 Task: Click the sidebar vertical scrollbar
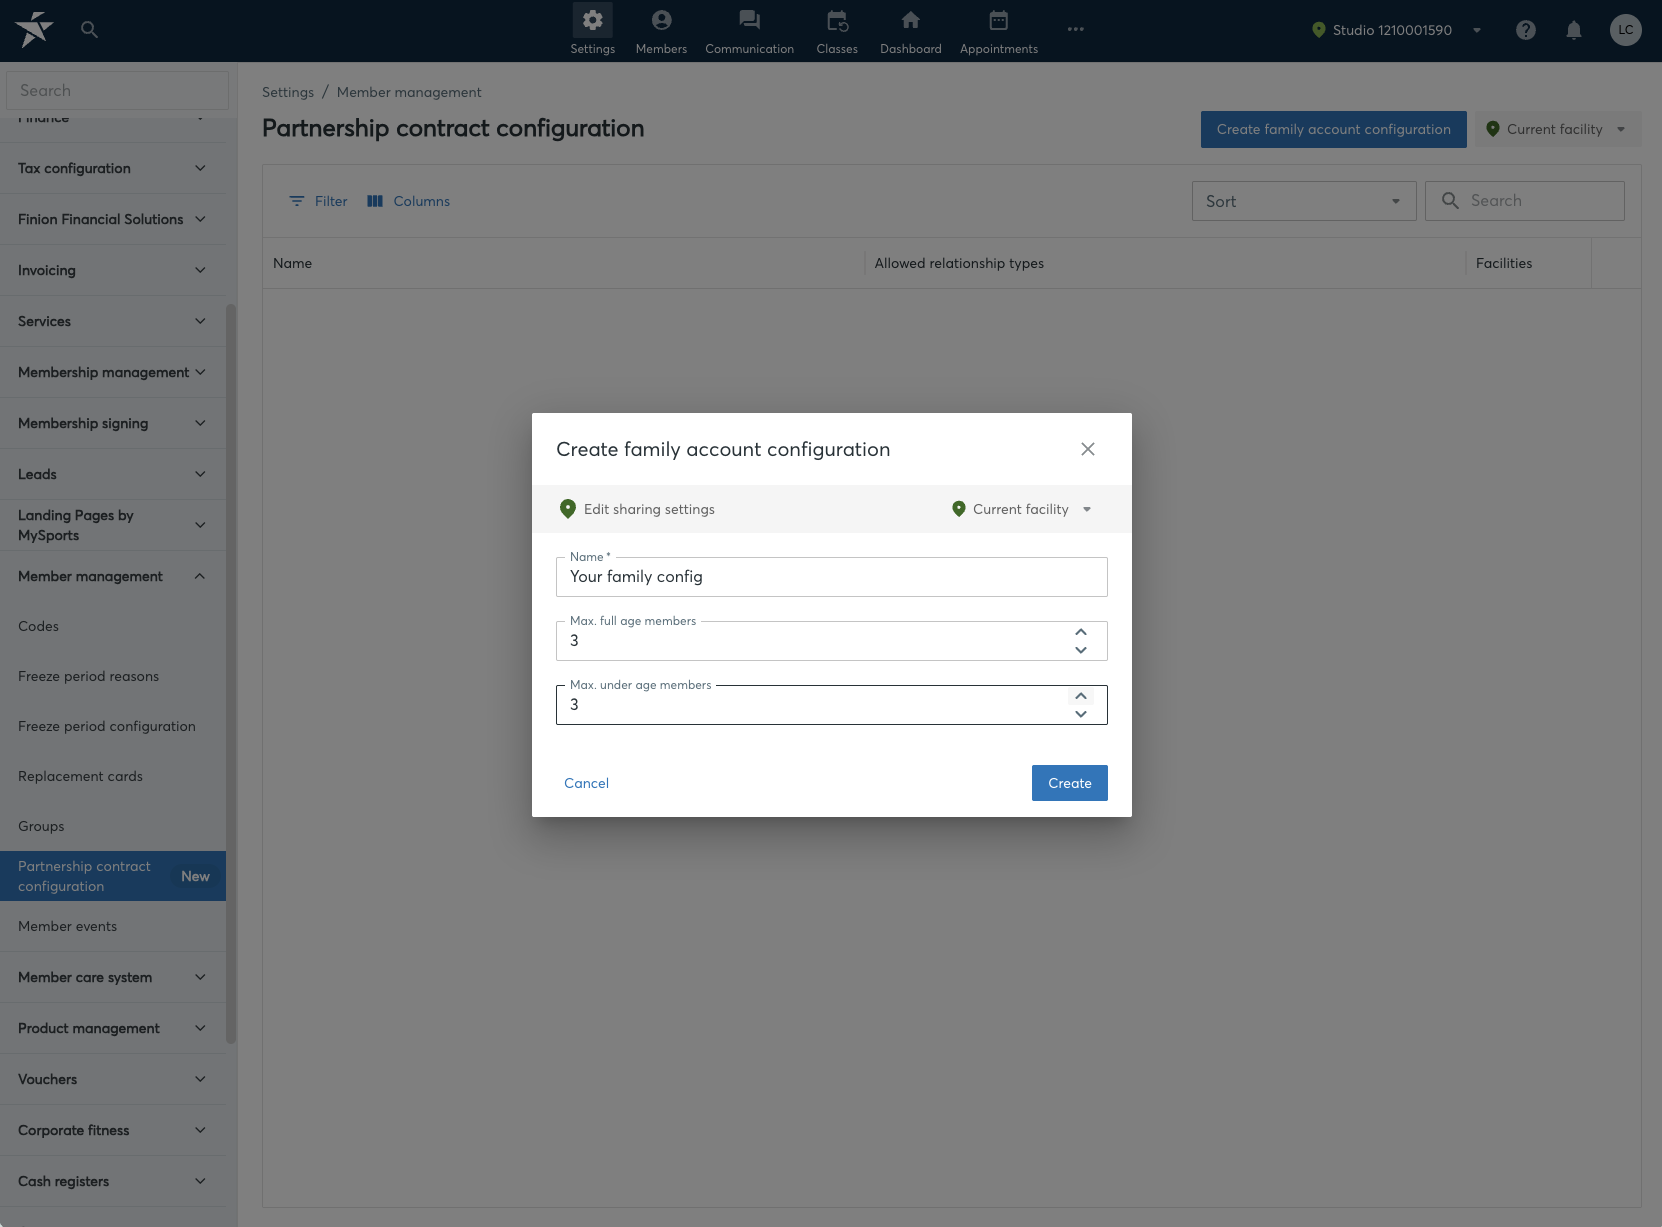pos(231,673)
